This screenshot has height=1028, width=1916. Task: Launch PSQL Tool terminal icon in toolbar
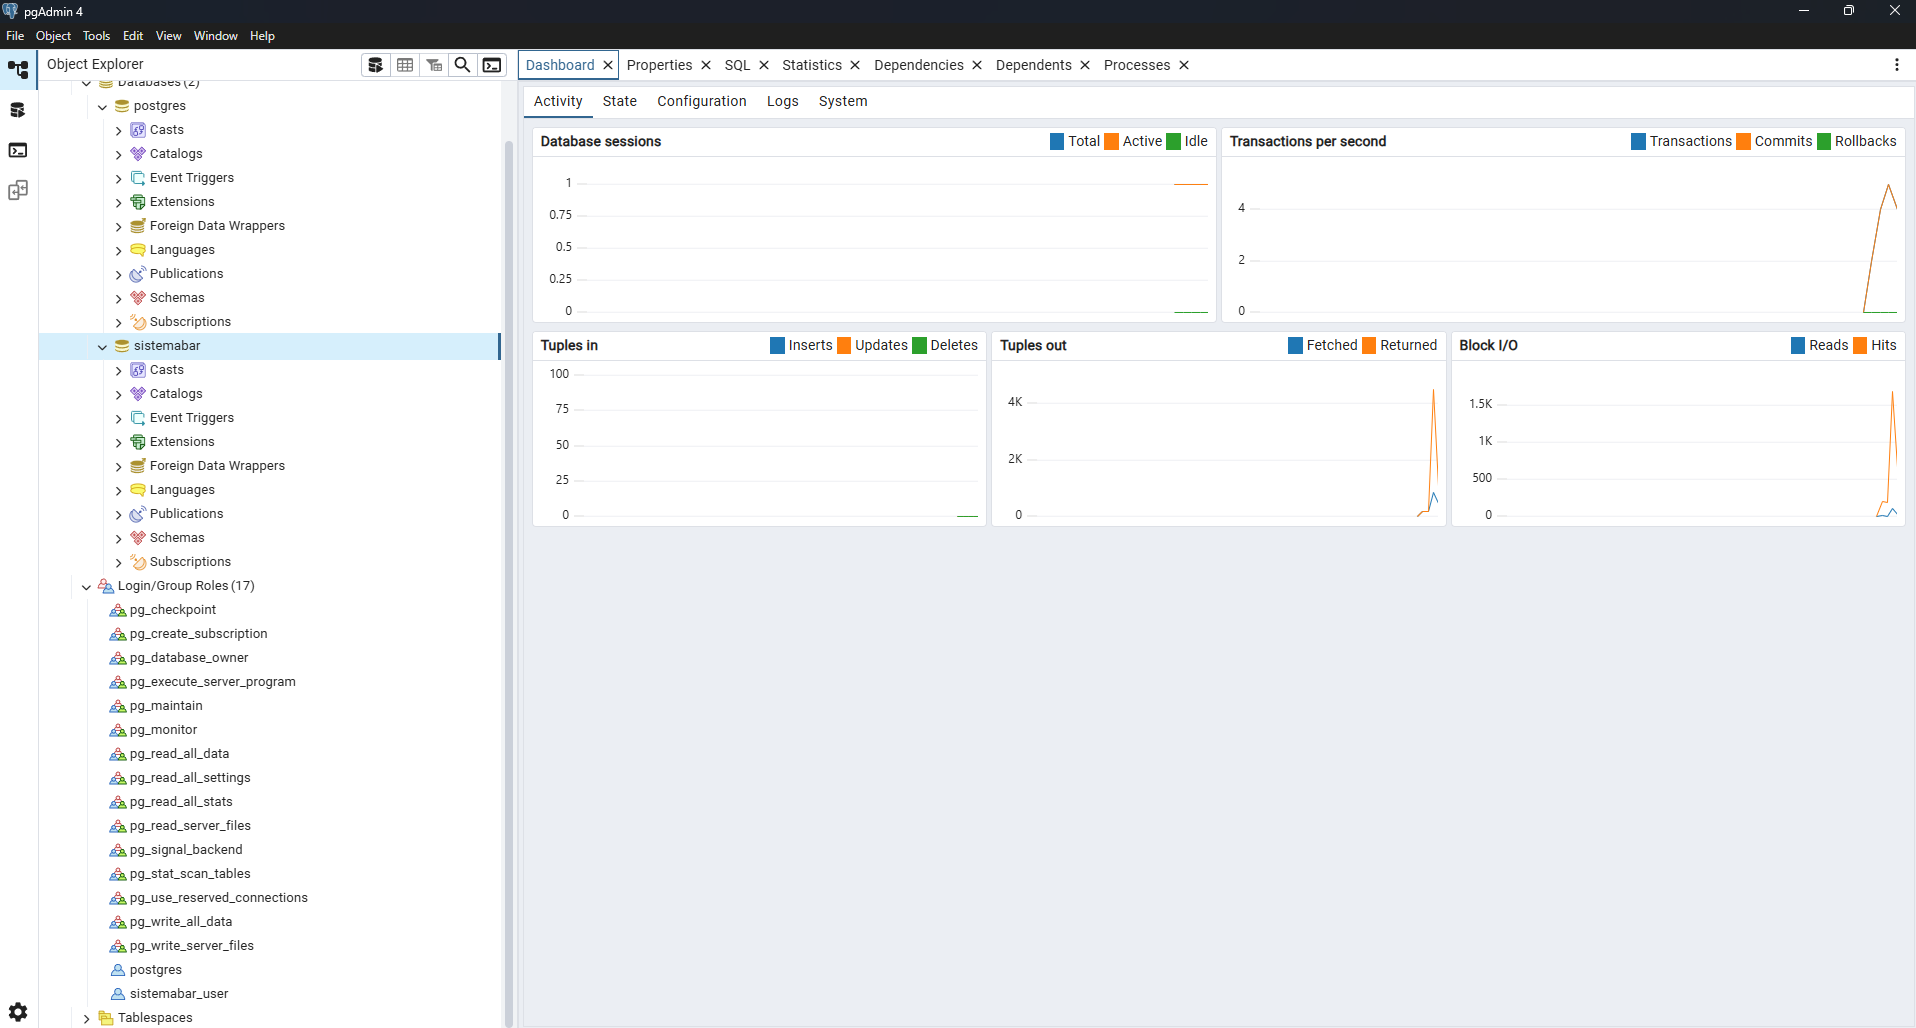pyautogui.click(x=492, y=65)
